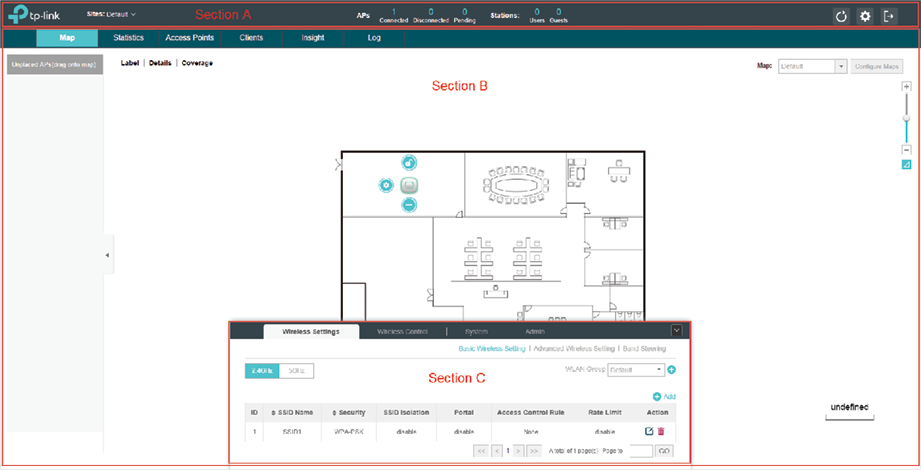Click the map zoom slider handle
This screenshot has height=470, width=921.
pyautogui.click(x=906, y=118)
